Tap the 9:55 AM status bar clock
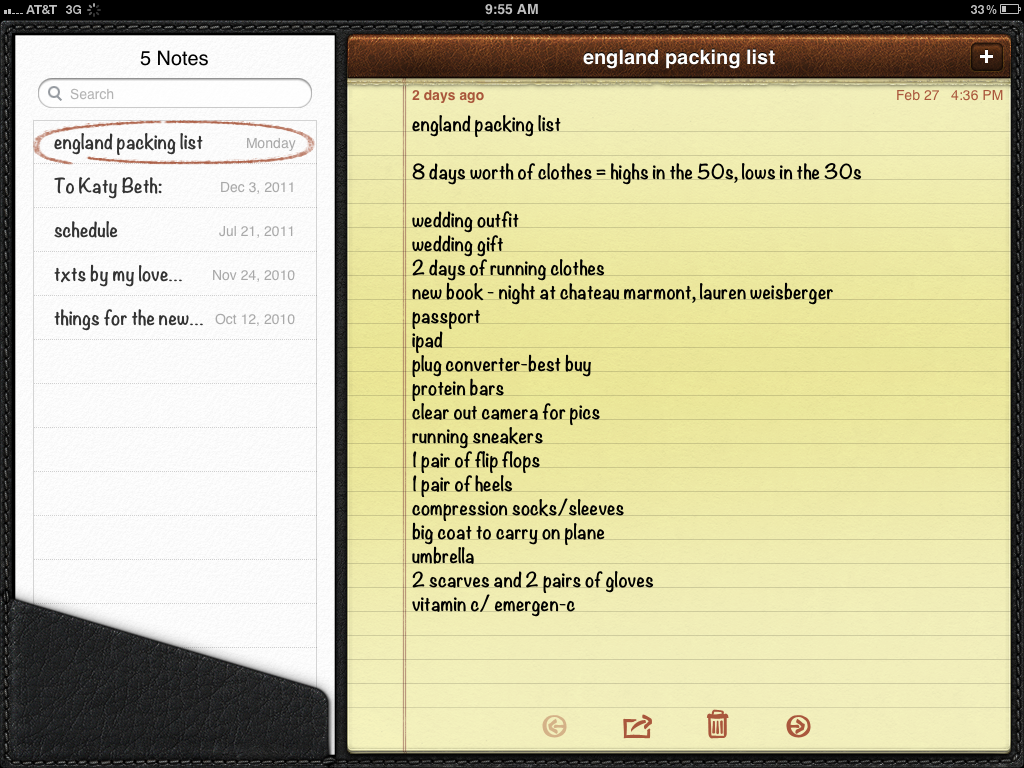Screen dimensions: 1024x768 point(511,9)
